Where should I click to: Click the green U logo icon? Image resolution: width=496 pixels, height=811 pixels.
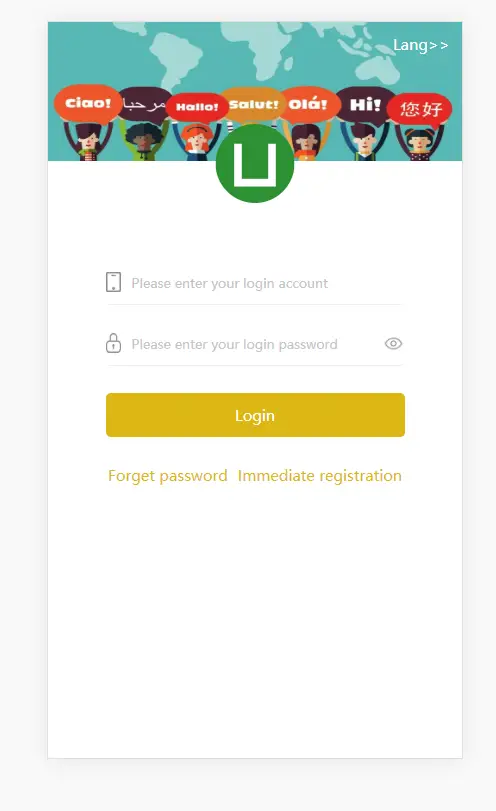pos(255,163)
